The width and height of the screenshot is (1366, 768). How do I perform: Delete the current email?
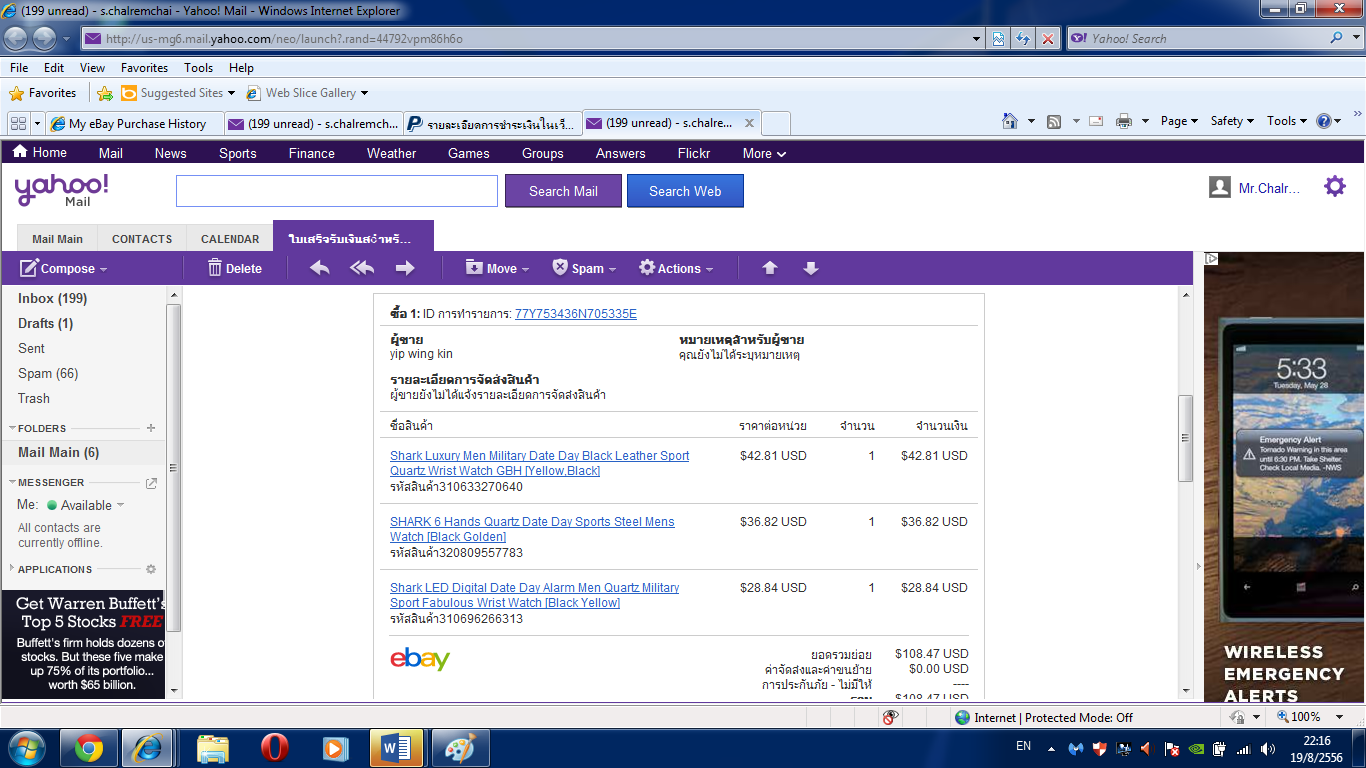click(234, 268)
